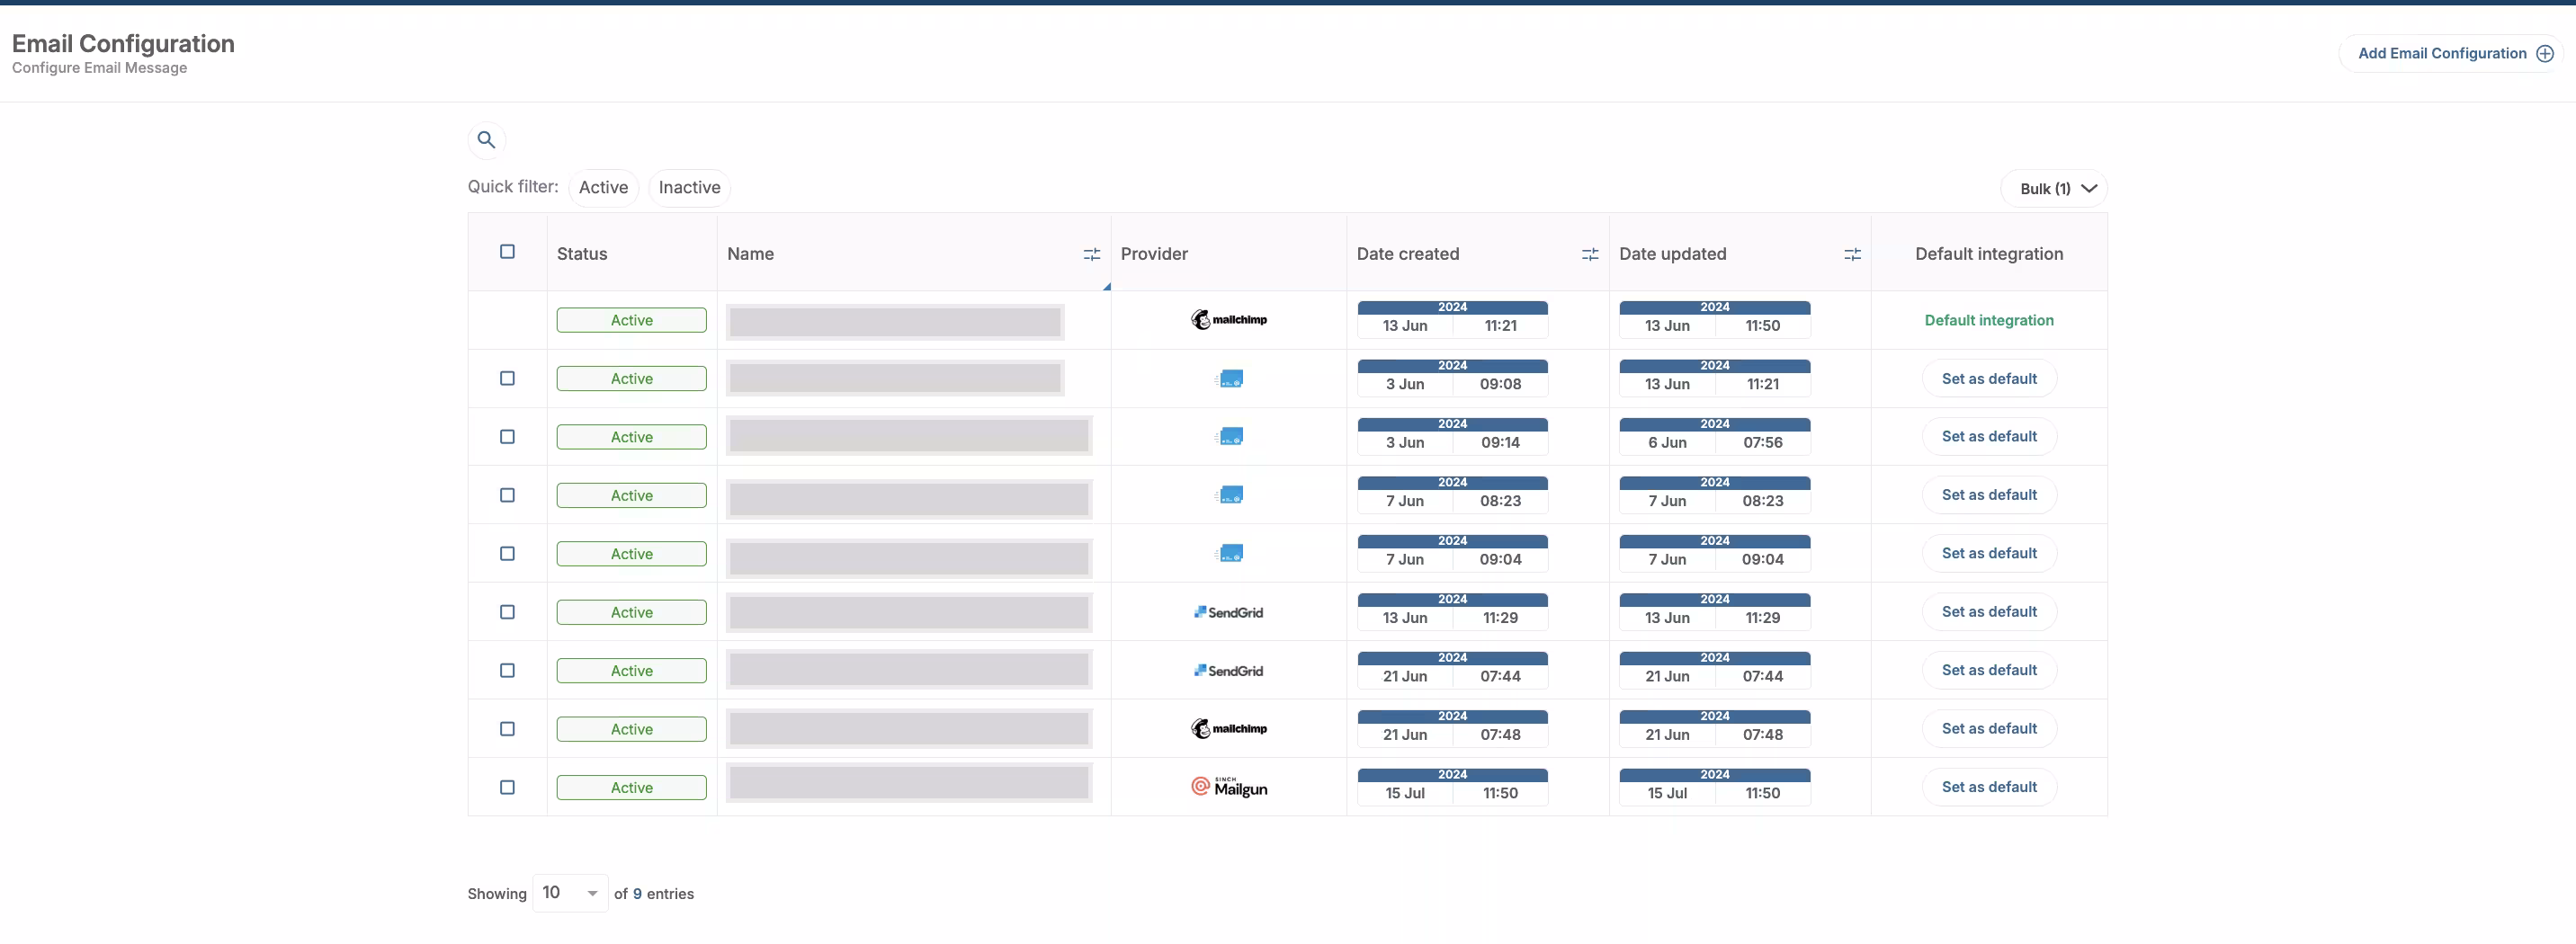The width and height of the screenshot is (2576, 944).
Task: Click the SendGrid provider logo in the 13 Jun row
Action: (1228, 612)
